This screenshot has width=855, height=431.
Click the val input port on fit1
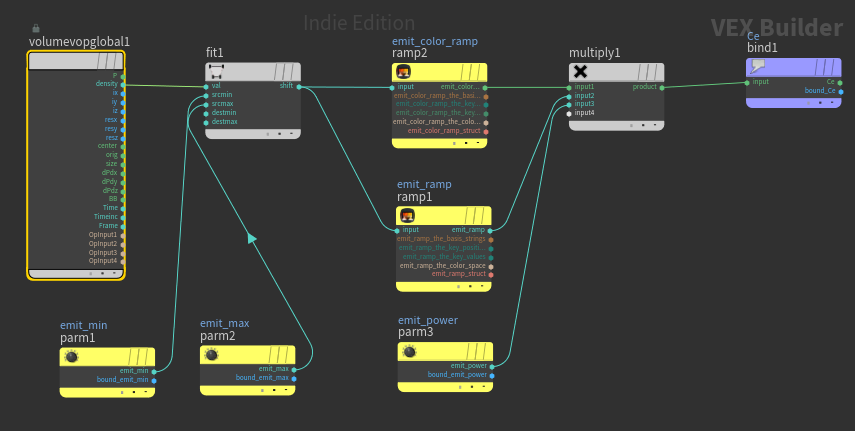(x=206, y=86)
